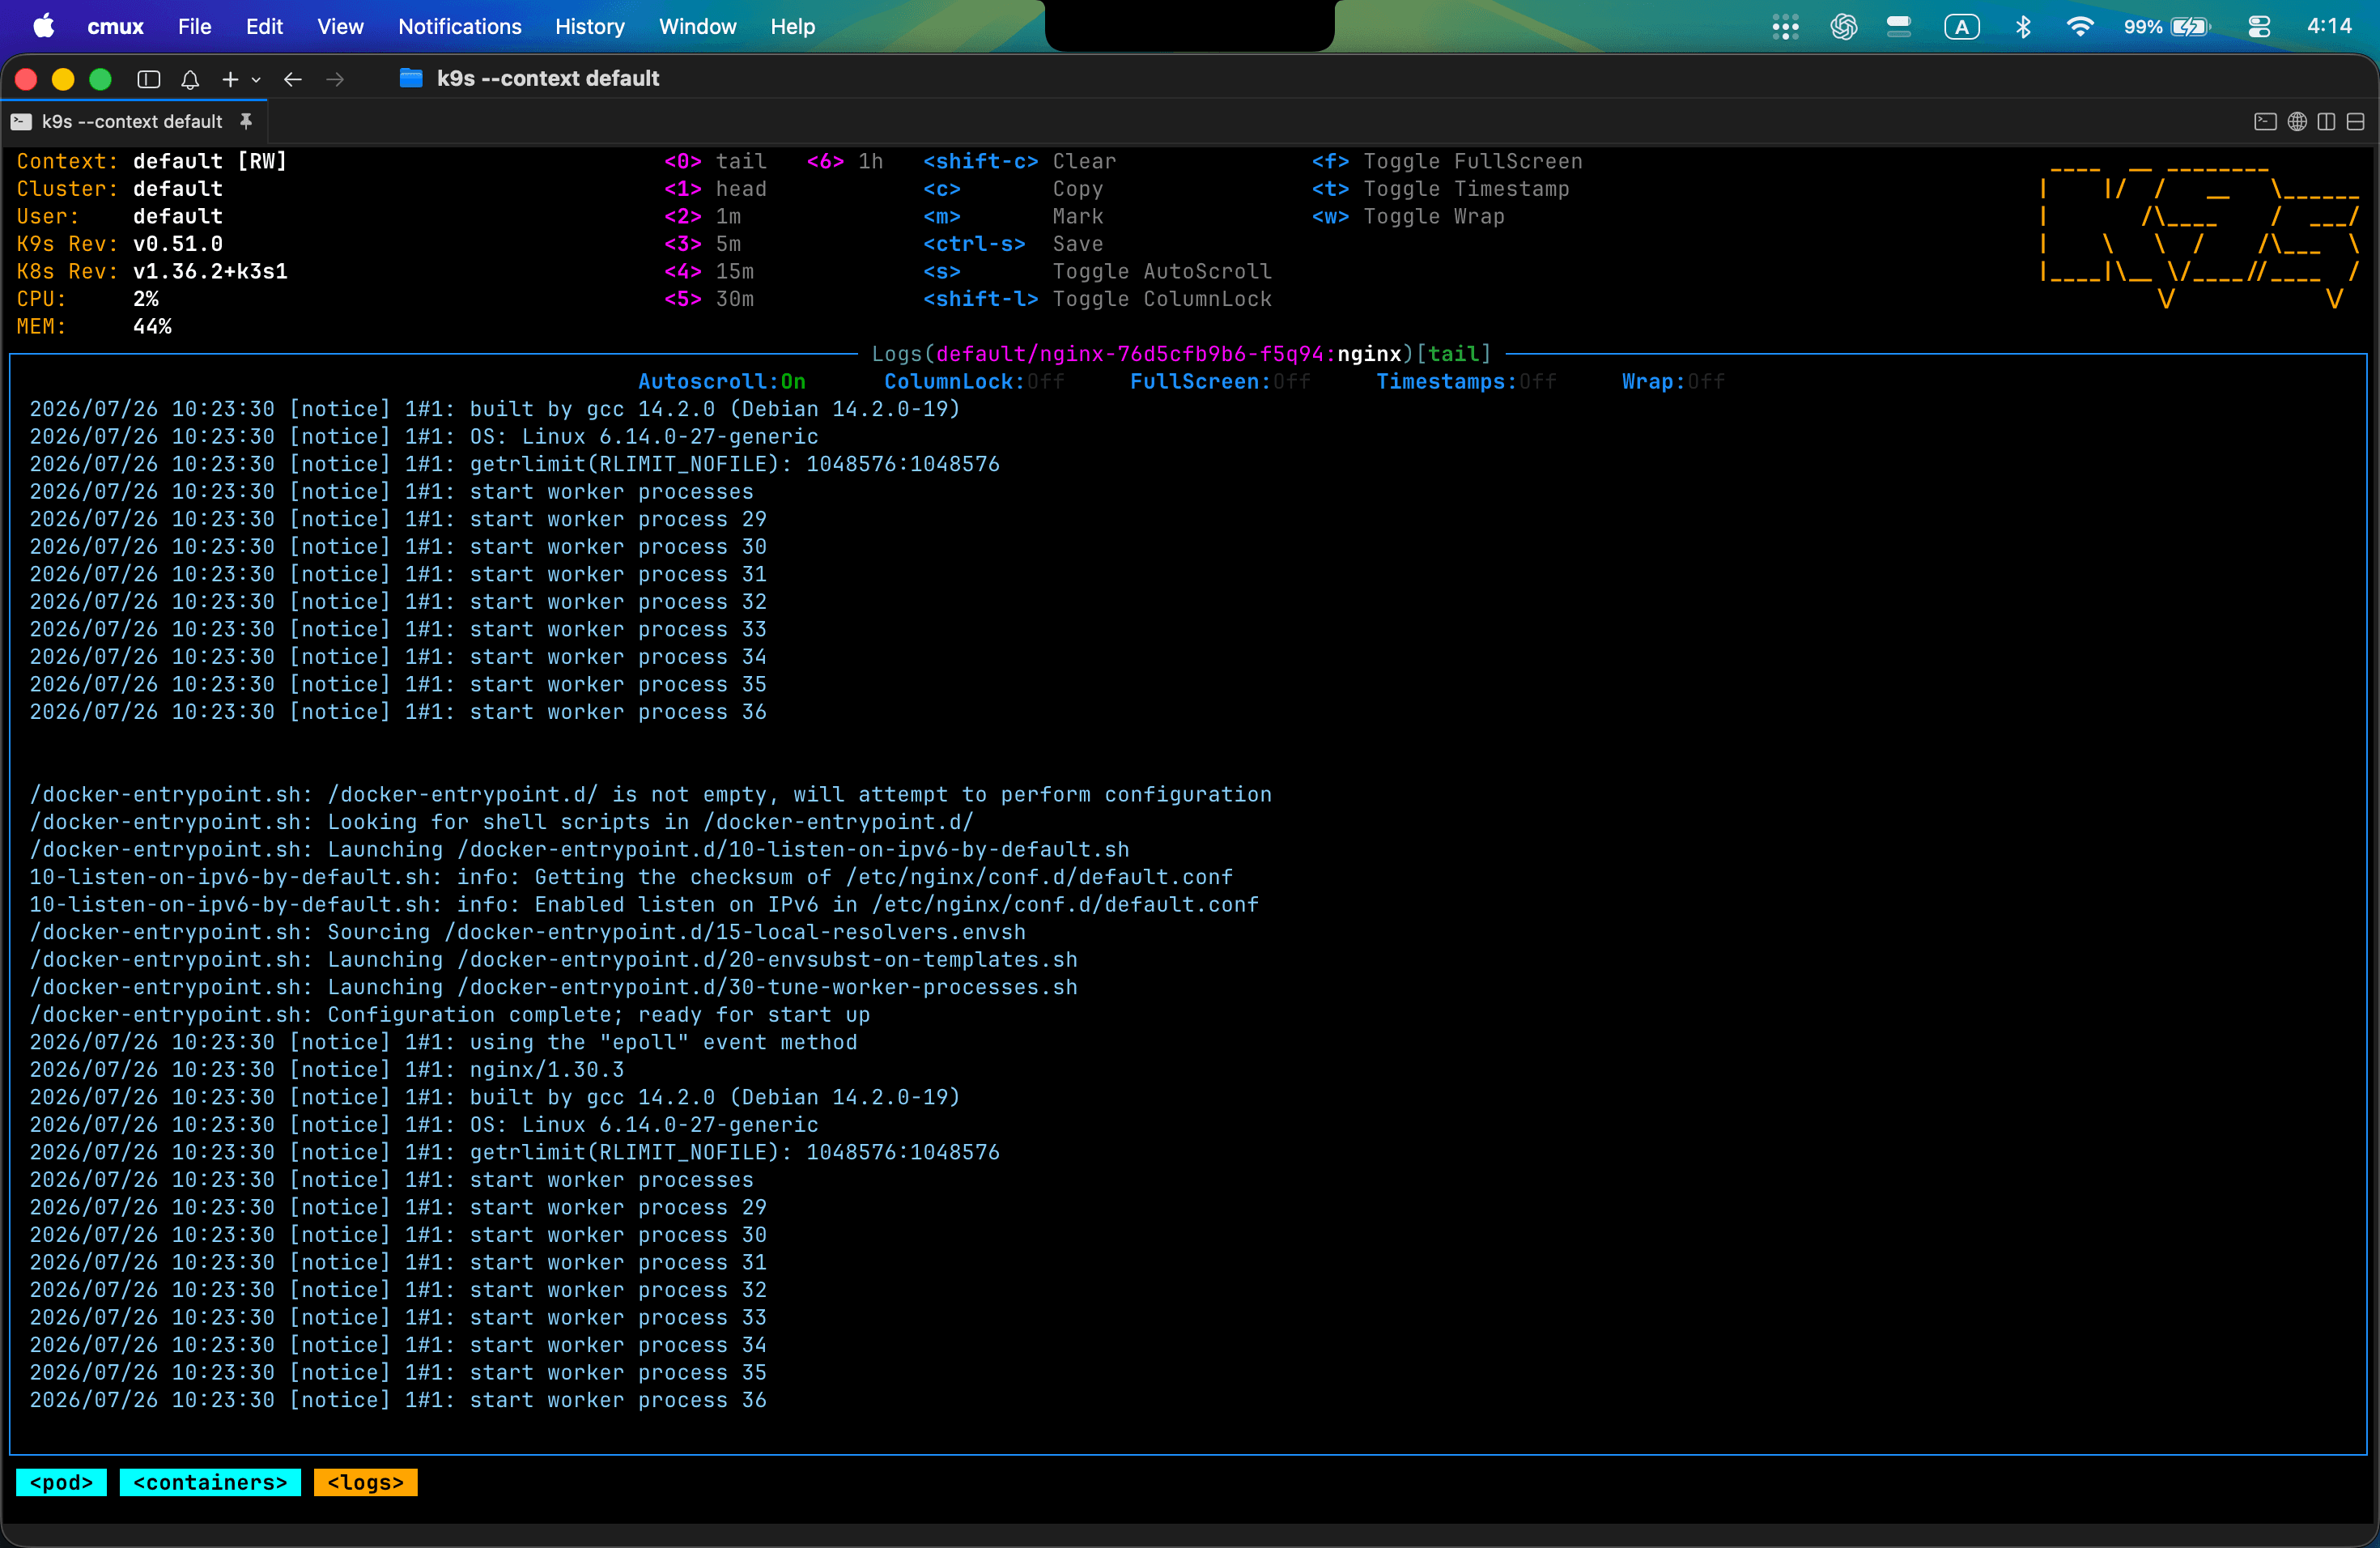Click the <c> Copy hint

1013,188
